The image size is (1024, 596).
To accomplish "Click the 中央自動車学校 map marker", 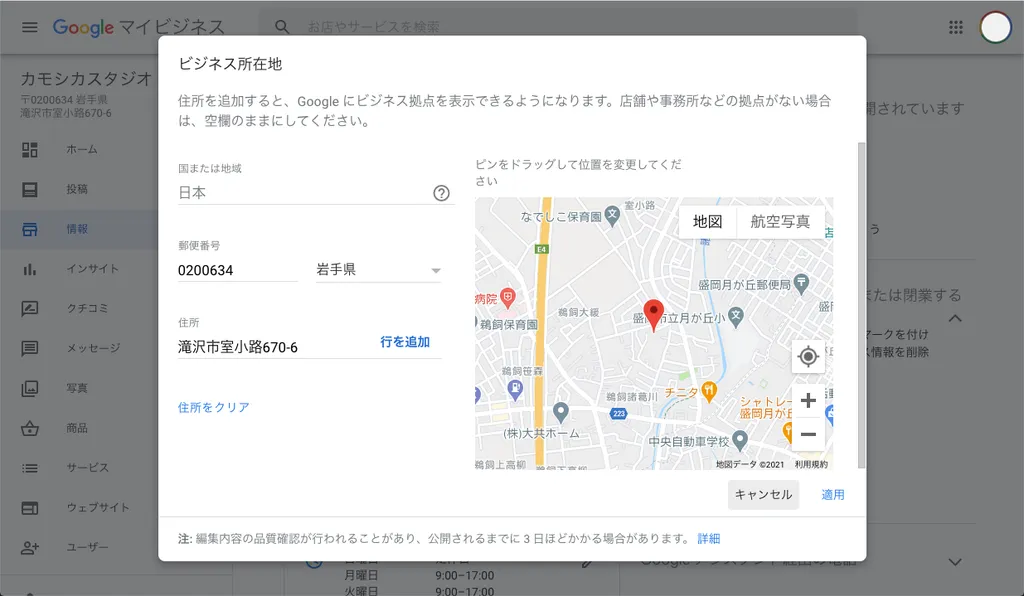I will [x=740, y=441].
